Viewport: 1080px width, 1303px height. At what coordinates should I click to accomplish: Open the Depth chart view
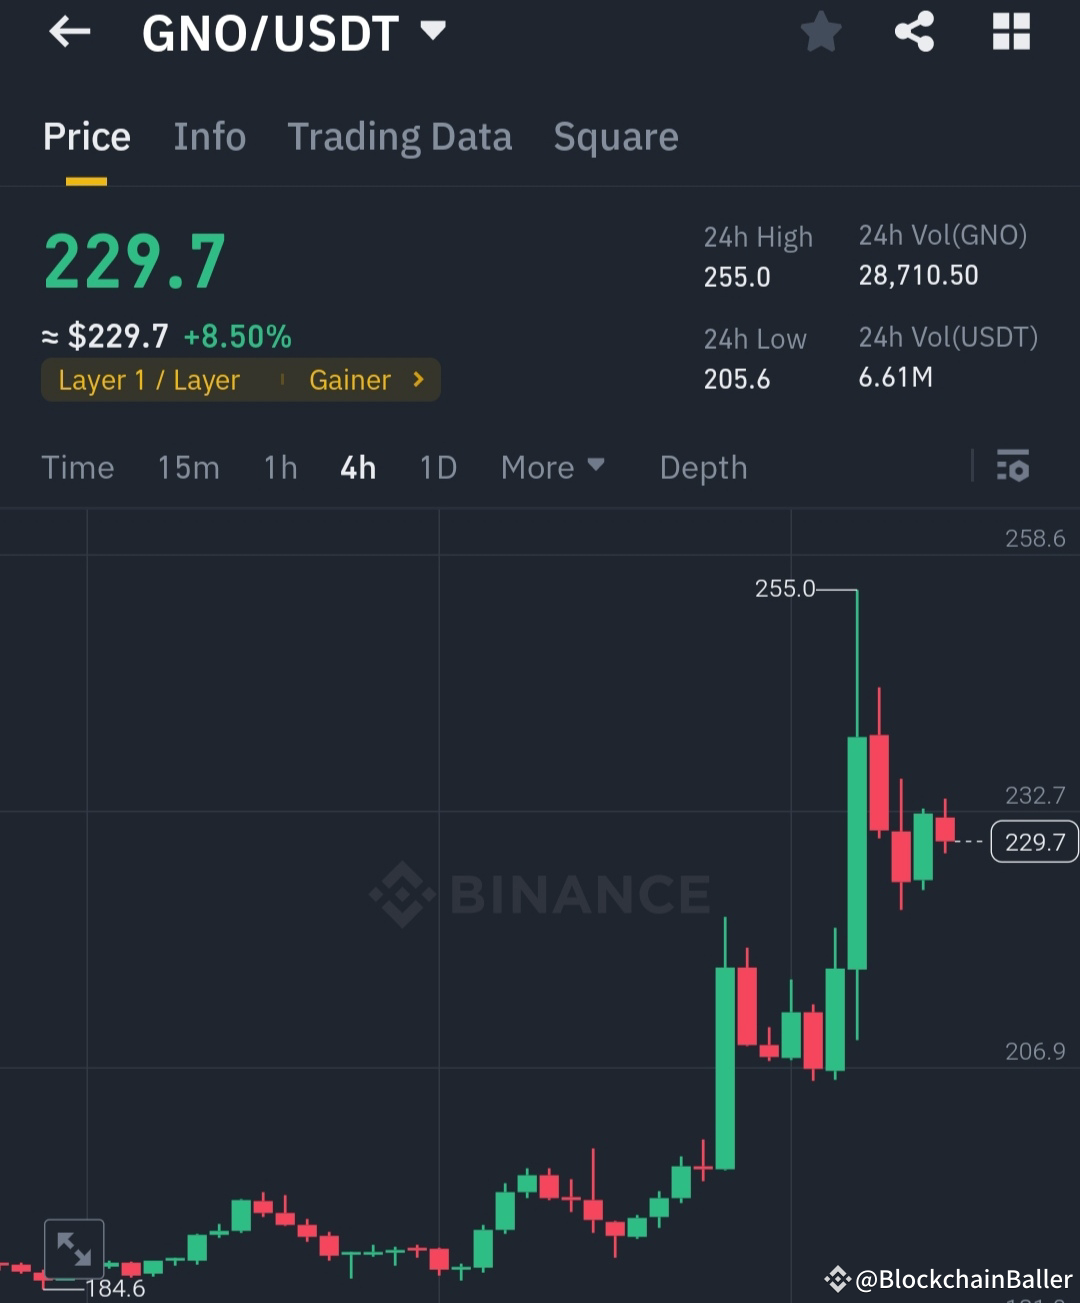(x=703, y=467)
